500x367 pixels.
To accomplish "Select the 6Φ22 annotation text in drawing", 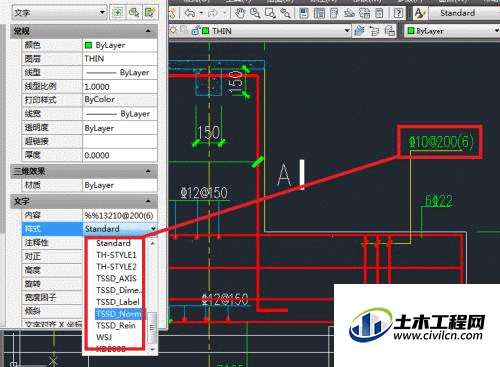I will 439,201.
